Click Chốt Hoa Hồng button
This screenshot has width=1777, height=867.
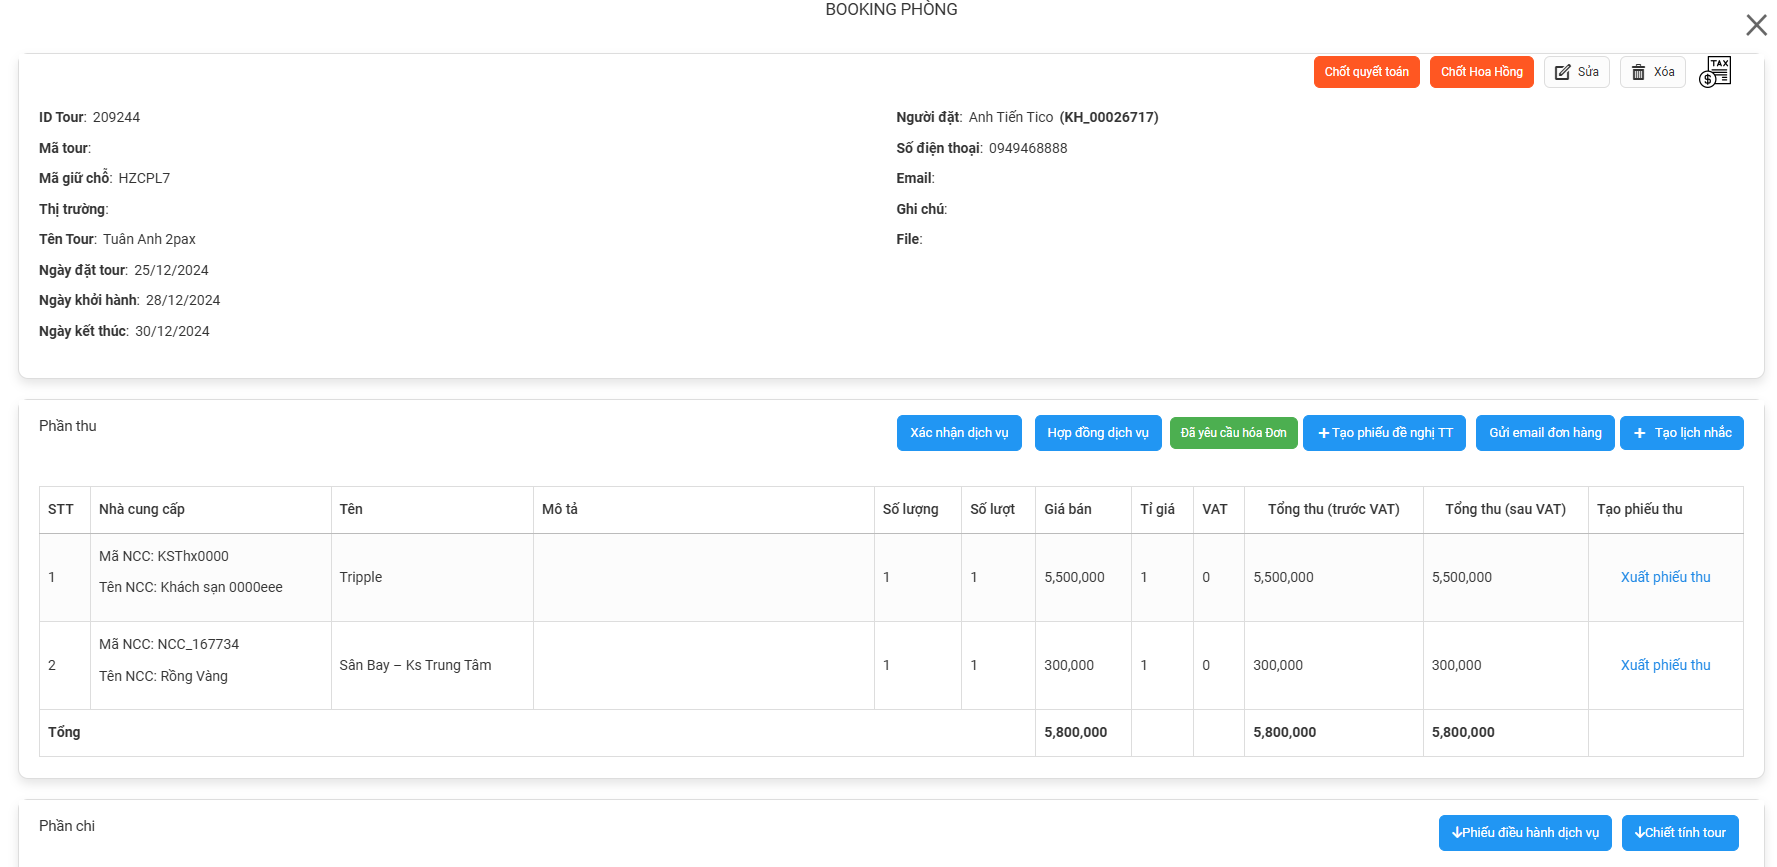pyautogui.click(x=1481, y=72)
